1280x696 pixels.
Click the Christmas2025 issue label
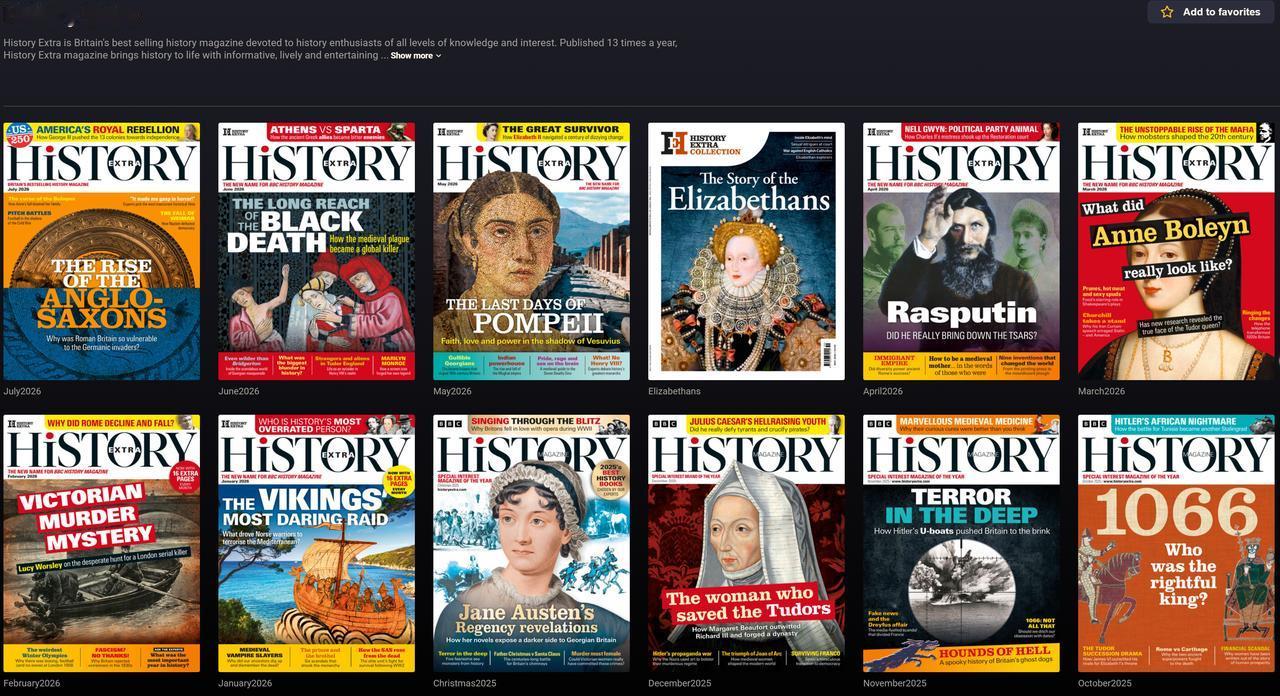pos(464,683)
